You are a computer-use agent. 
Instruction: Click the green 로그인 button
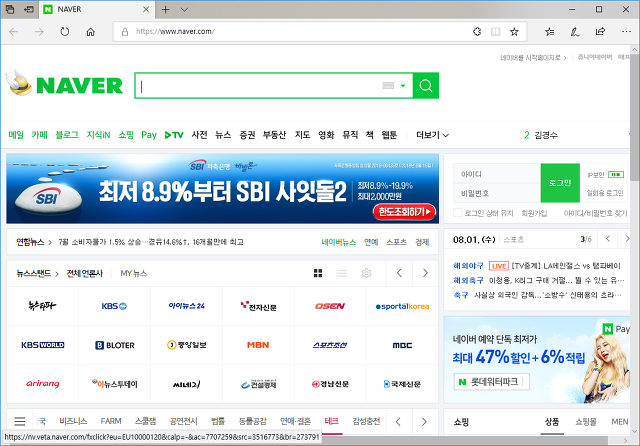pyautogui.click(x=560, y=183)
